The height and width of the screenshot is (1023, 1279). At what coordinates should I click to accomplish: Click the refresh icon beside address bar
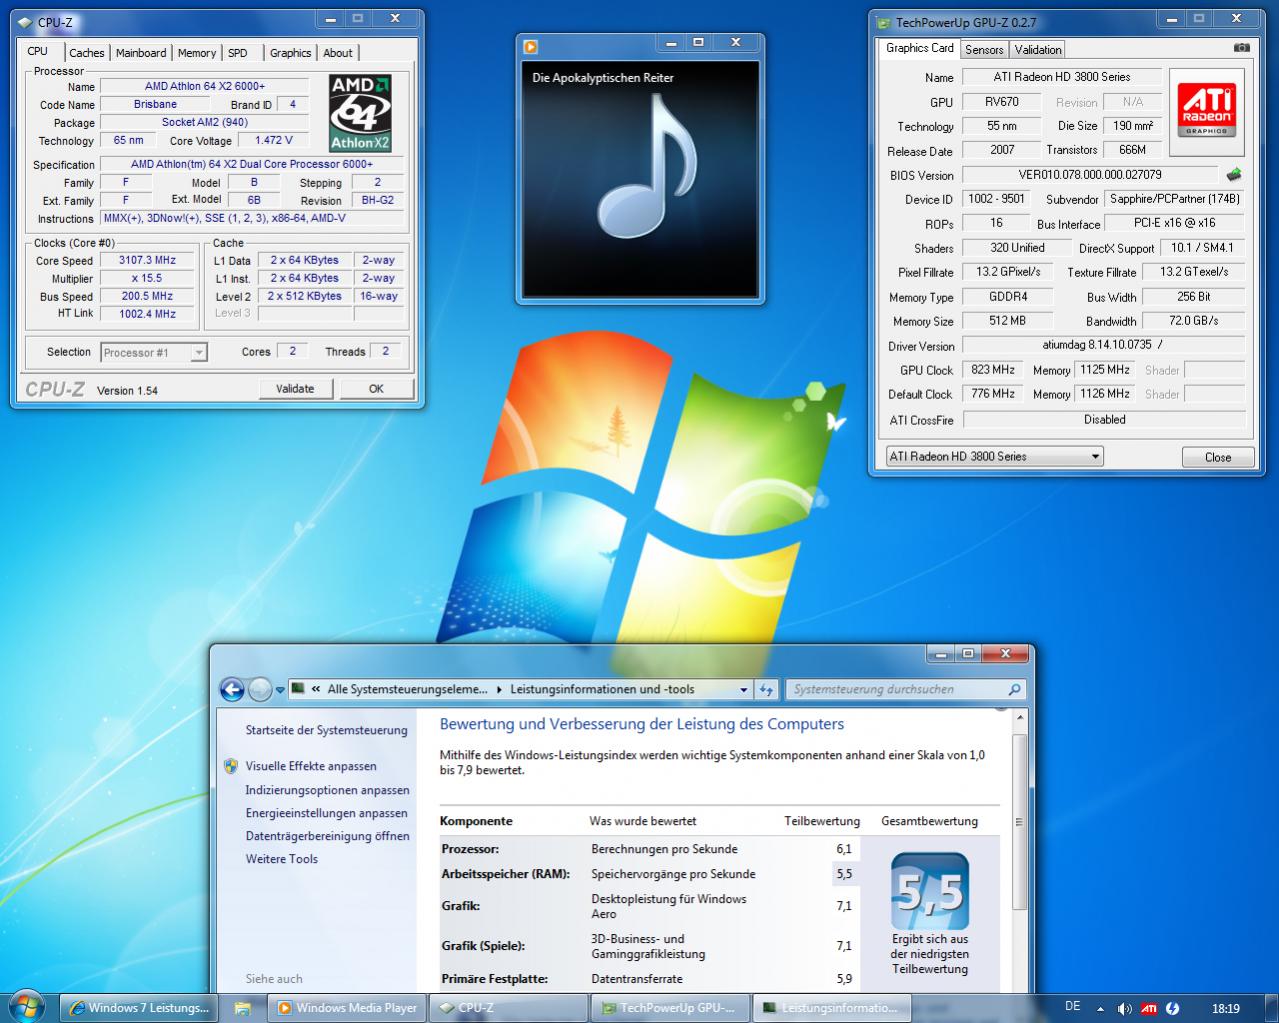pyautogui.click(x=767, y=689)
